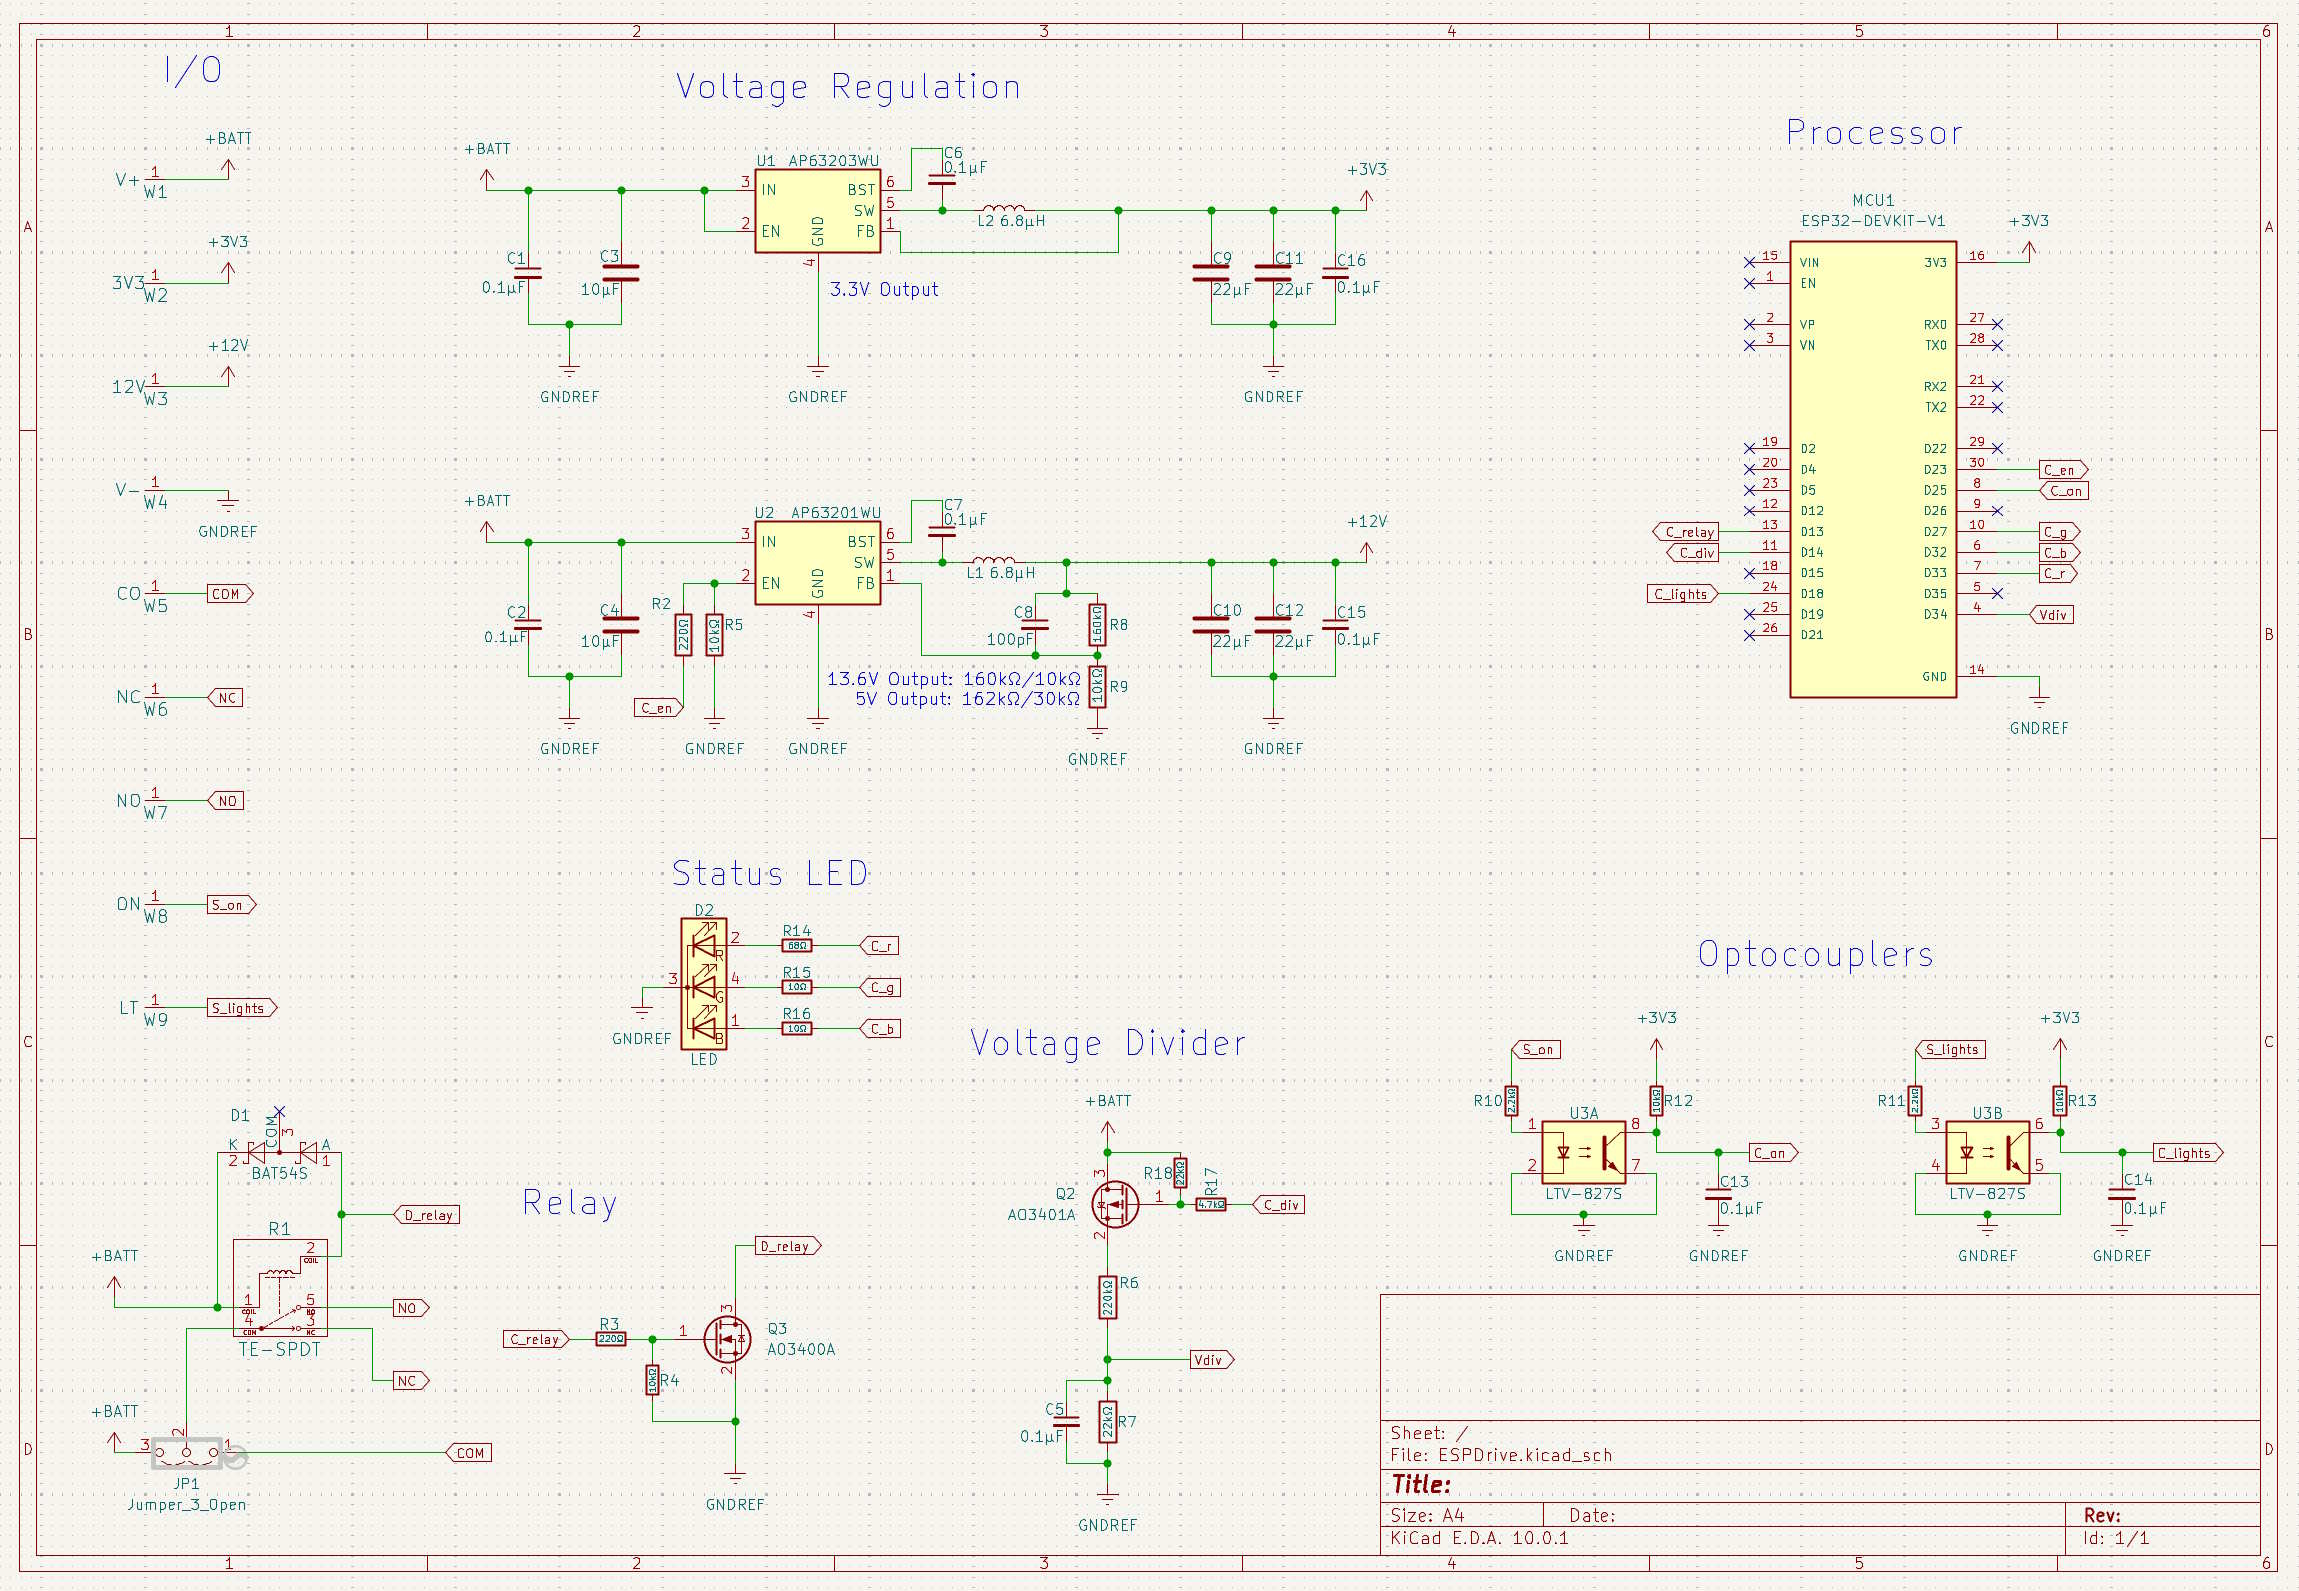The height and width of the screenshot is (1591, 2299).
Task: Click the "I/O" heading
Action: tap(193, 70)
